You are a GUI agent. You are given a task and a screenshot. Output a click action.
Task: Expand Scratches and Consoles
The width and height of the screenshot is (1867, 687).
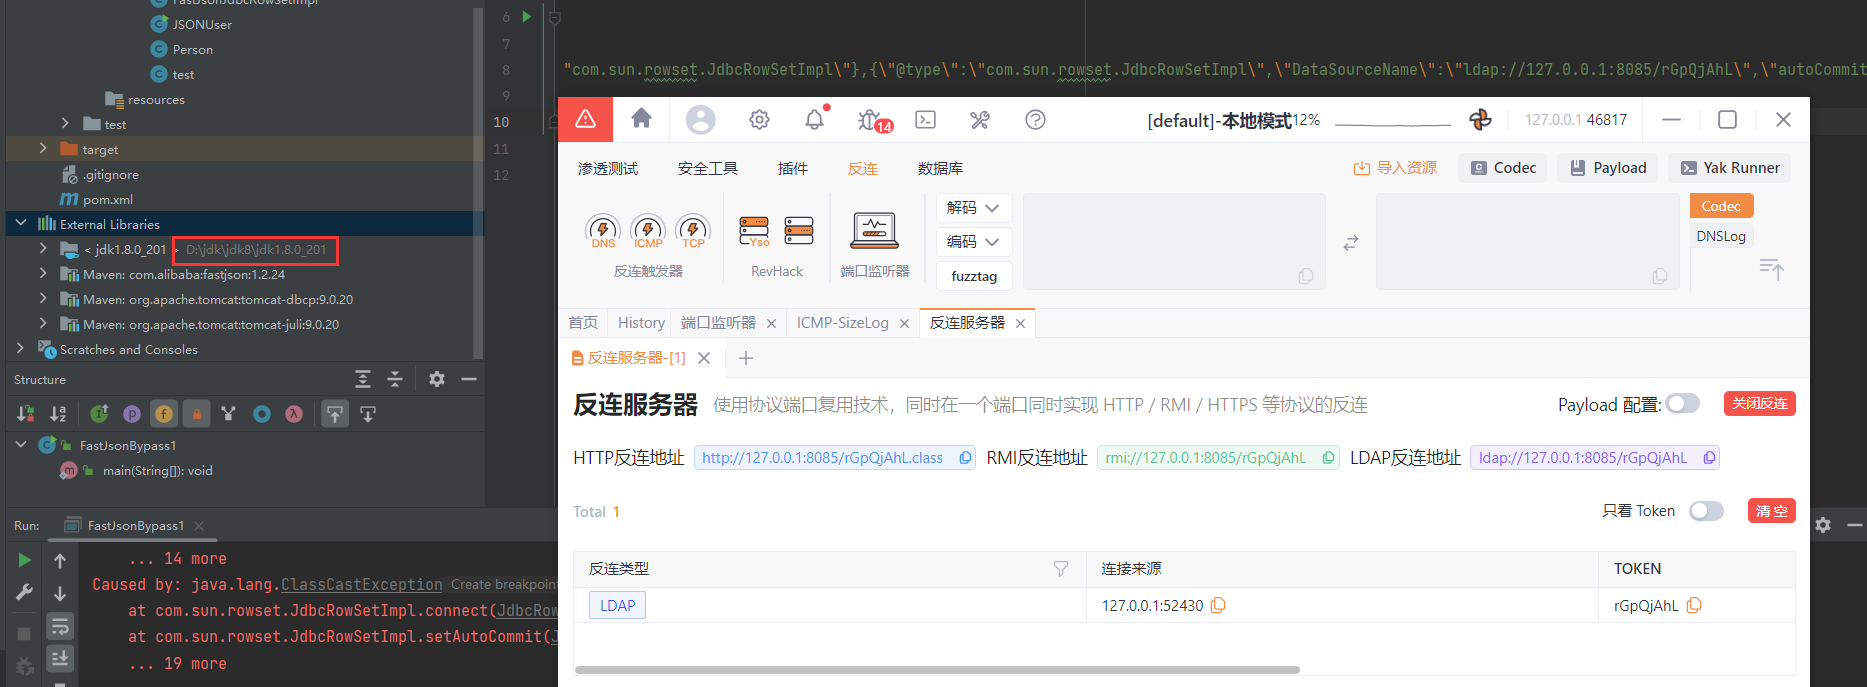click(x=21, y=348)
